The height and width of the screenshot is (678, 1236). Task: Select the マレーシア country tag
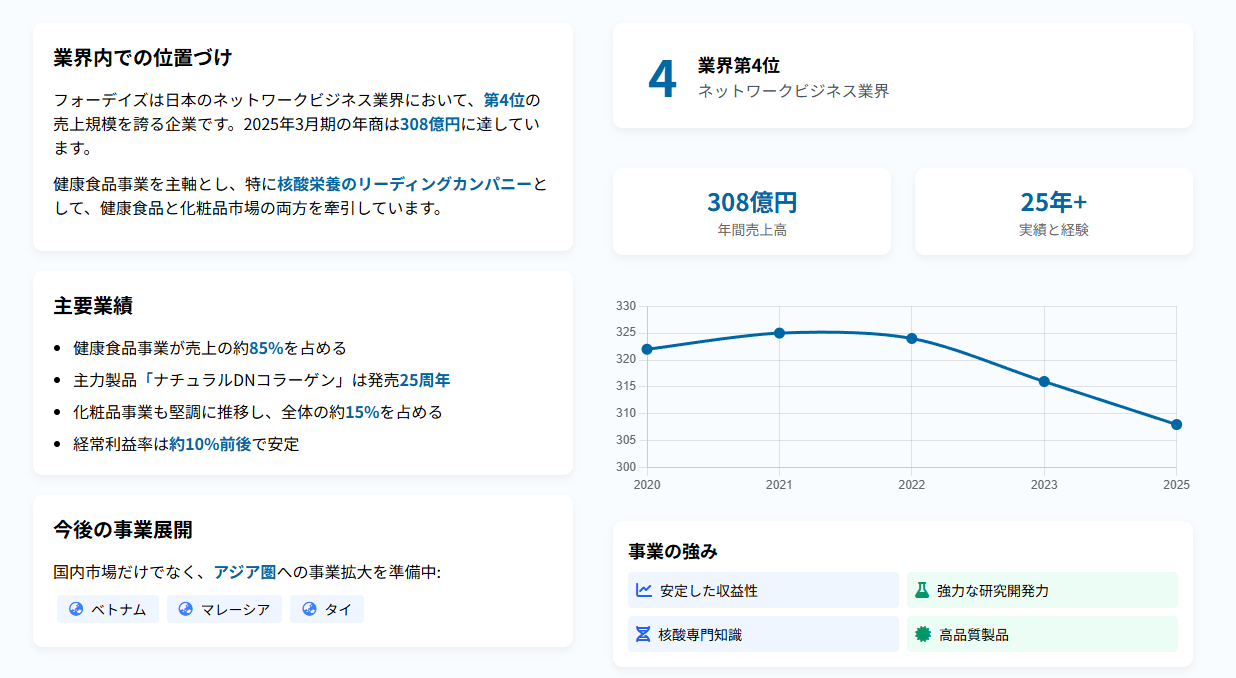click(224, 609)
